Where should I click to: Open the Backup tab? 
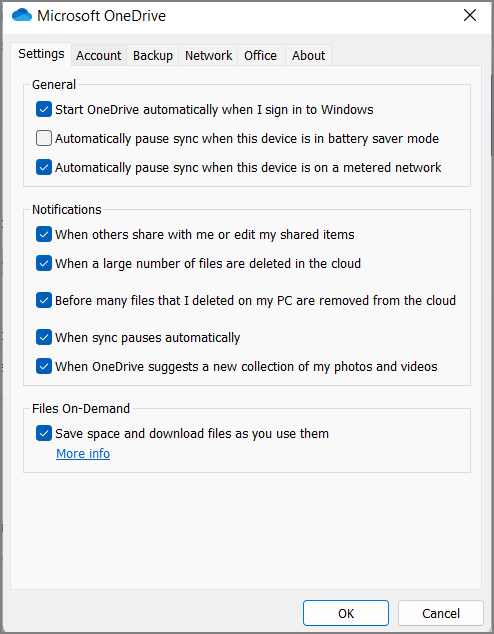153,55
